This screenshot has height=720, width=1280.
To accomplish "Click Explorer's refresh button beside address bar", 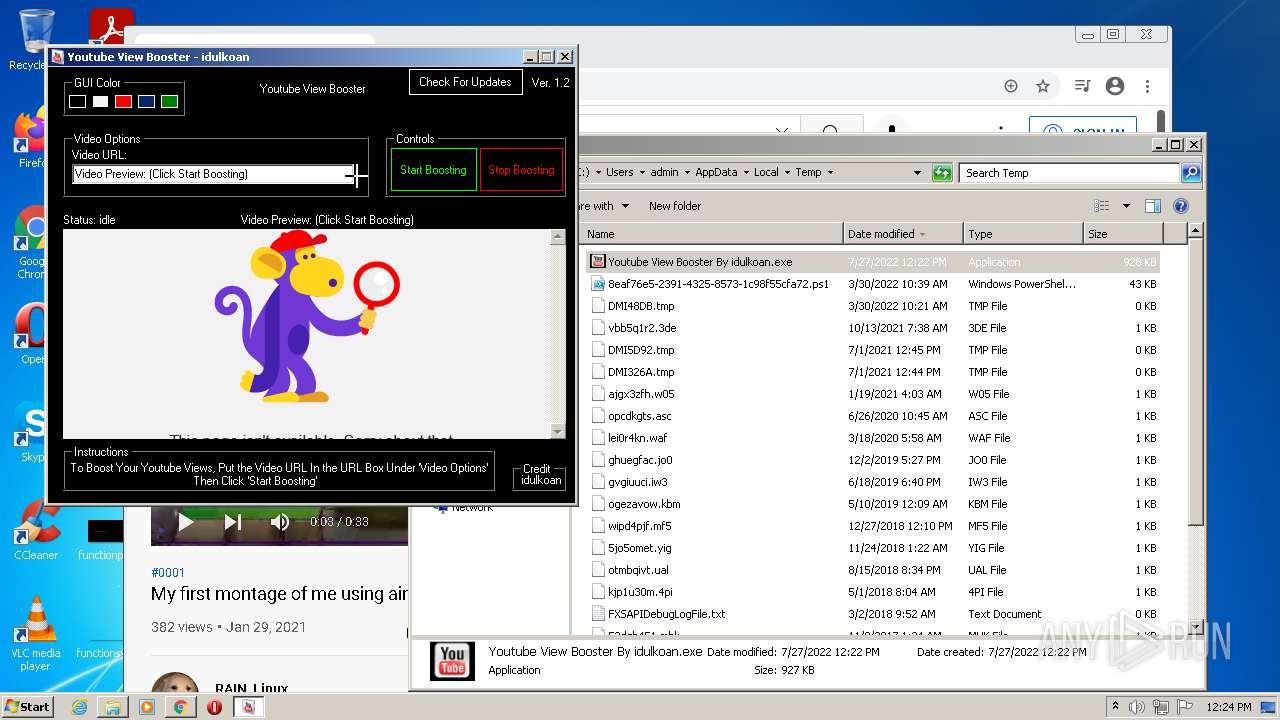I will (942, 173).
